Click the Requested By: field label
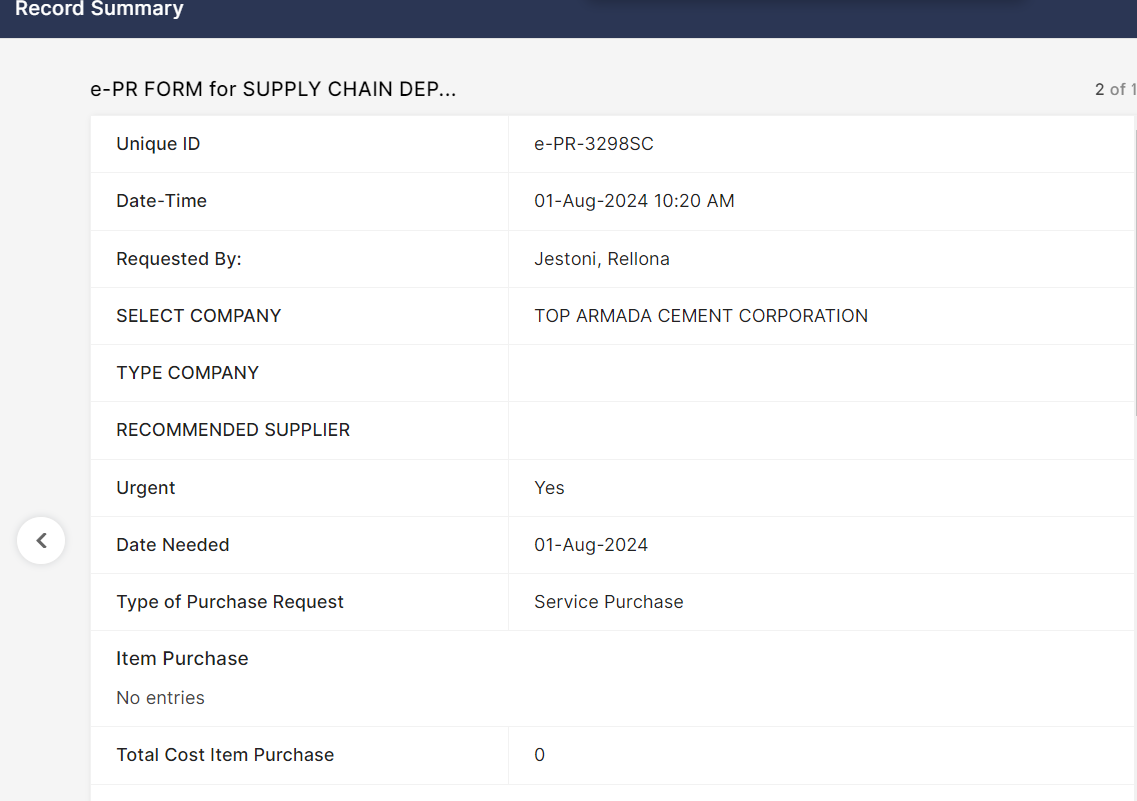The image size is (1137, 801). [x=178, y=259]
